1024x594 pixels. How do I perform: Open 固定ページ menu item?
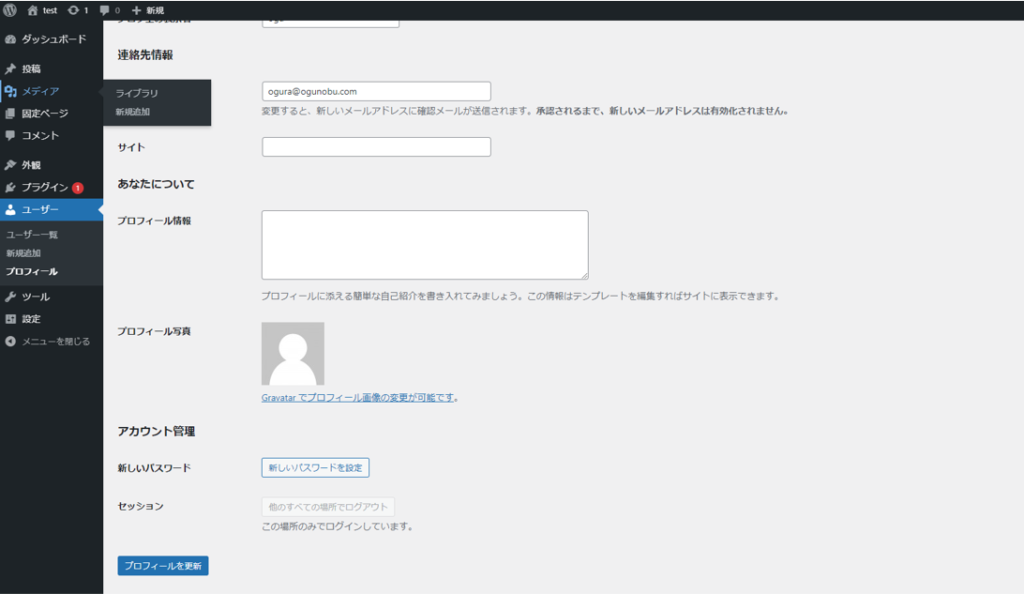pyautogui.click(x=44, y=114)
